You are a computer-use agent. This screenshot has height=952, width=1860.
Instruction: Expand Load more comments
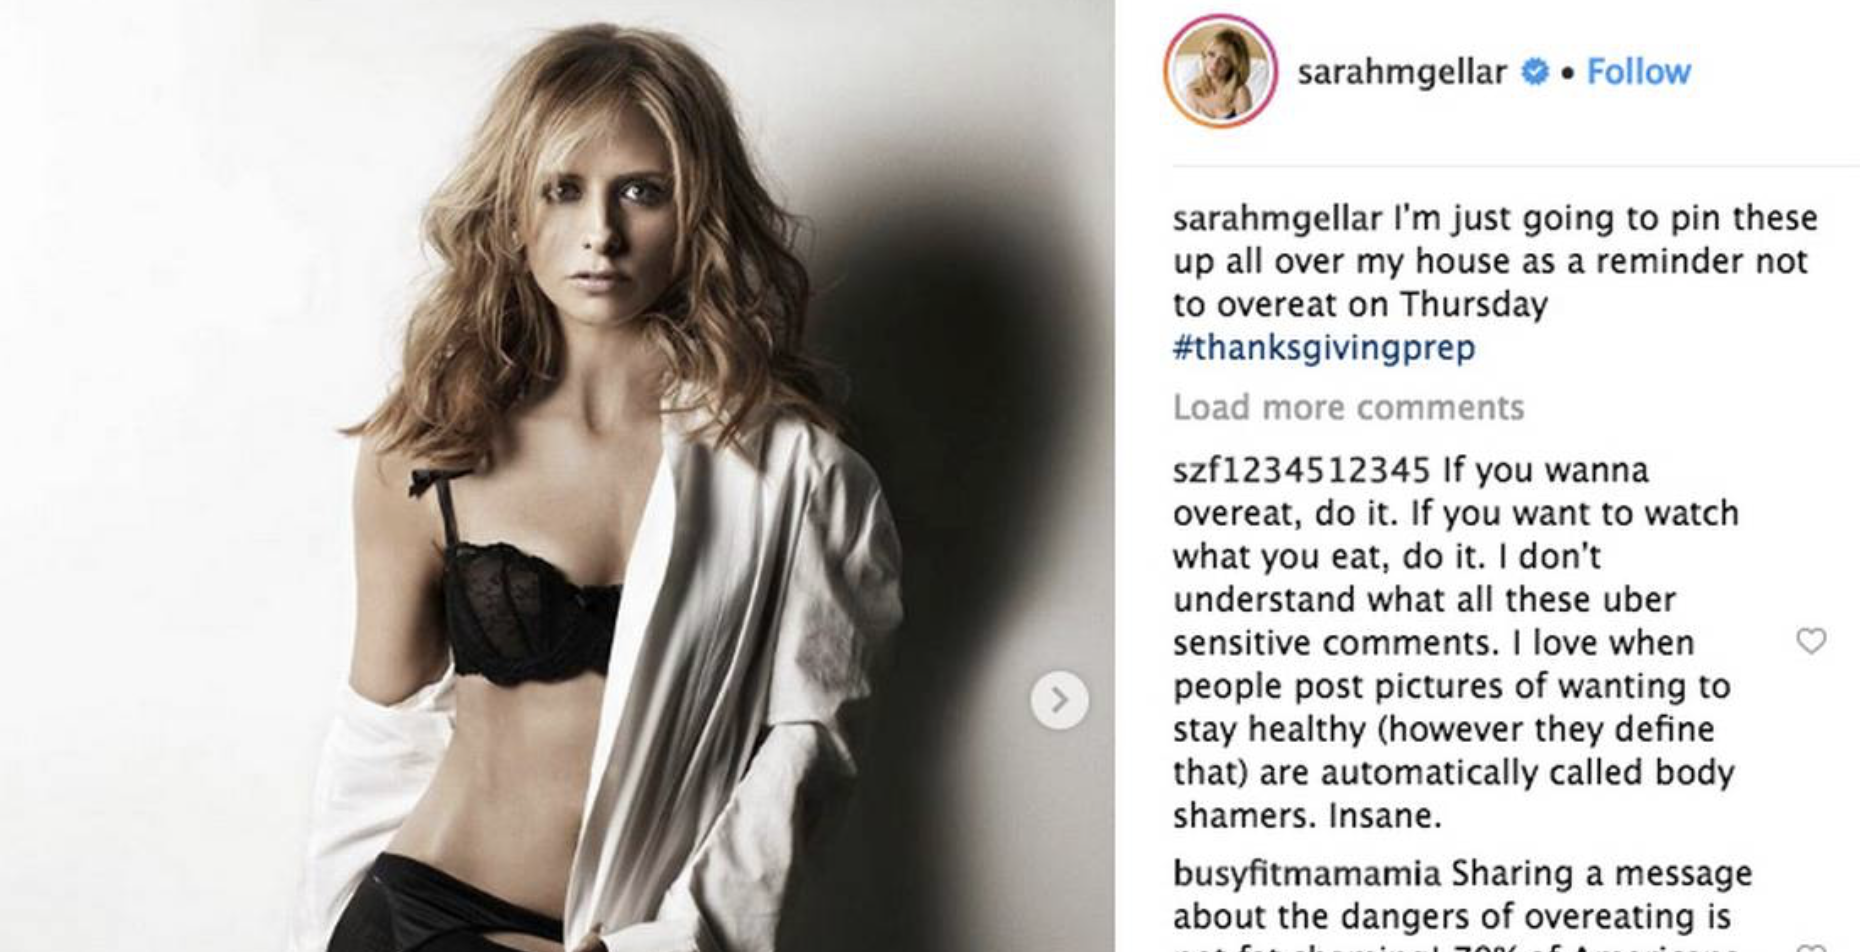[x=1348, y=407]
